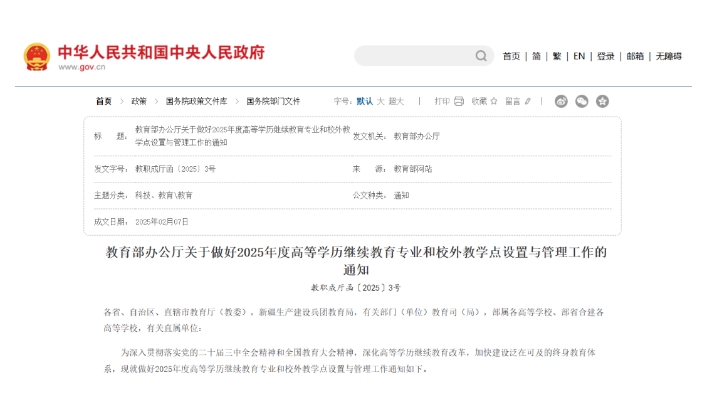Click the star icon beside 收藏
Image resolution: width=705 pixels, height=404 pixels.
[x=494, y=101]
